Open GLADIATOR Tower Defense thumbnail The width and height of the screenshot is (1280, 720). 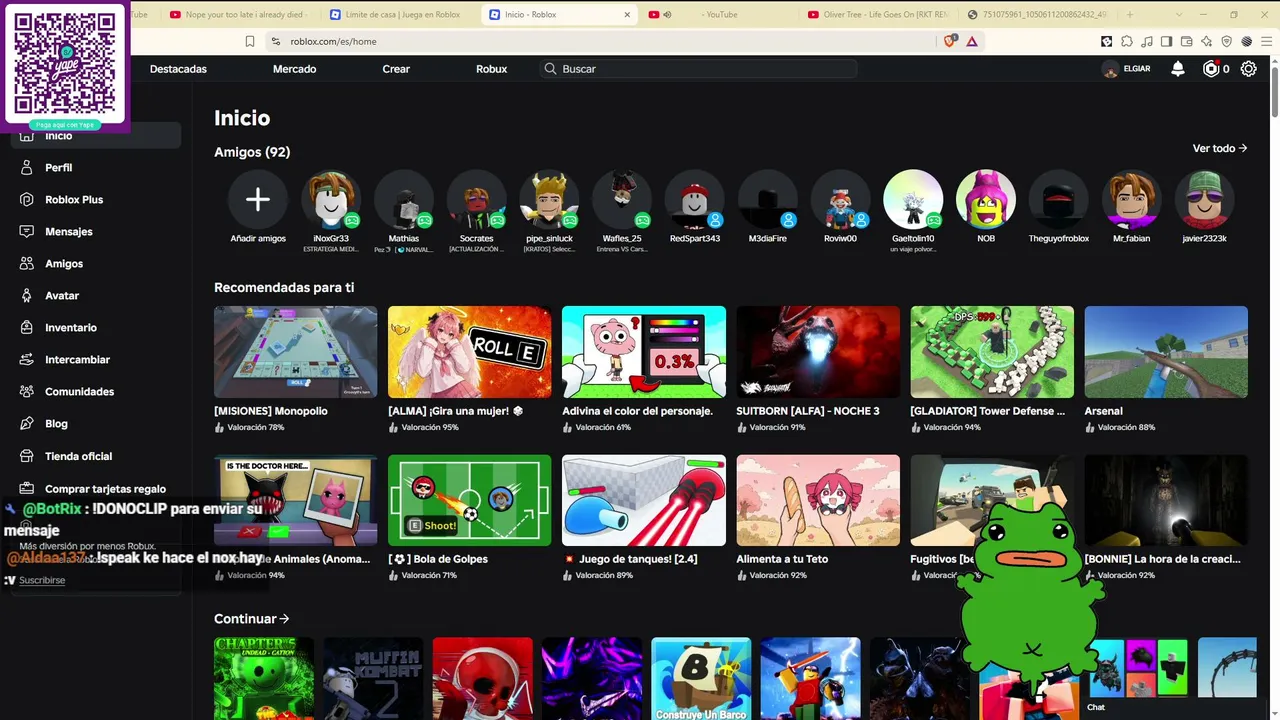992,352
